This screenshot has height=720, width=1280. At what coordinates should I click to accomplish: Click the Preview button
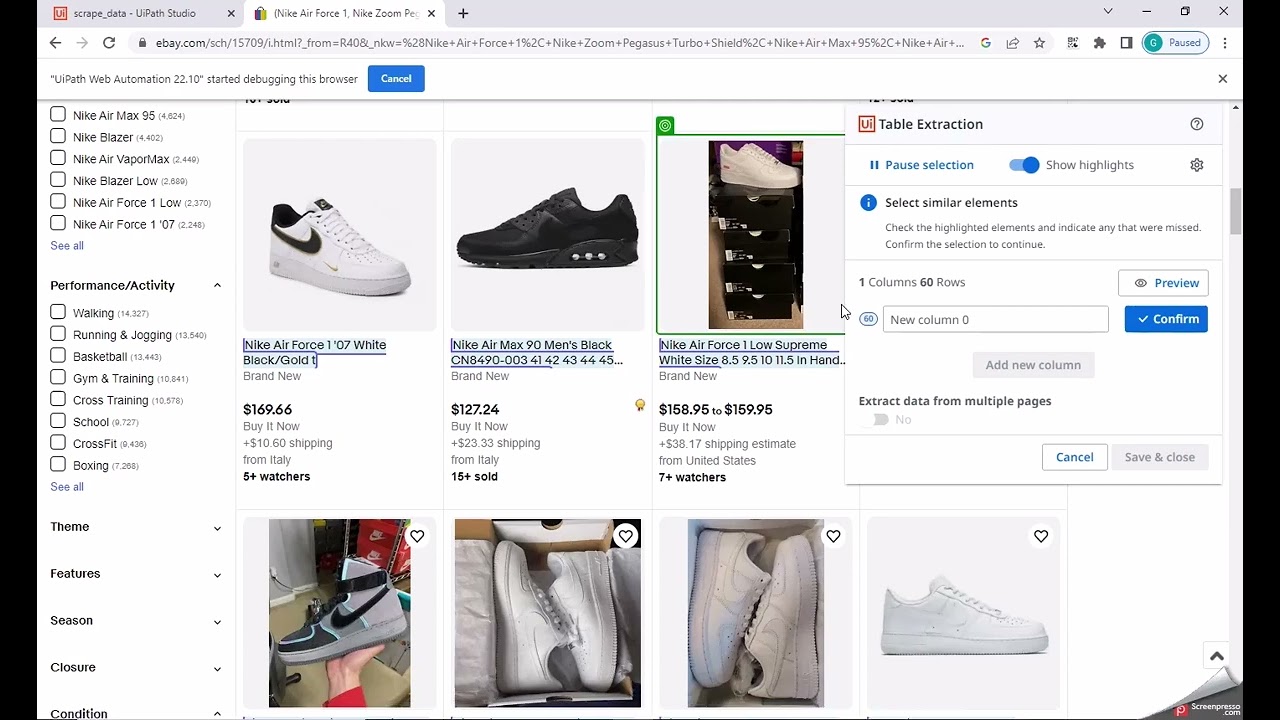[1163, 283]
